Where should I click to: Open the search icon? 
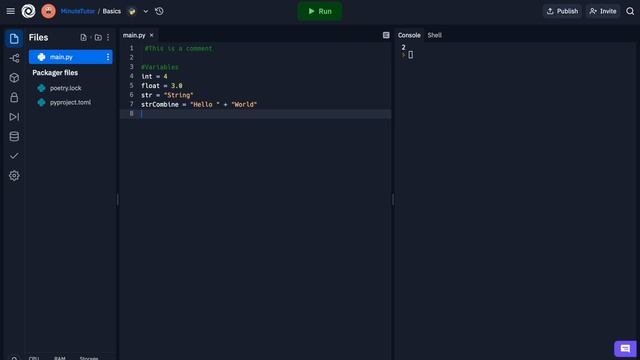(x=630, y=11)
